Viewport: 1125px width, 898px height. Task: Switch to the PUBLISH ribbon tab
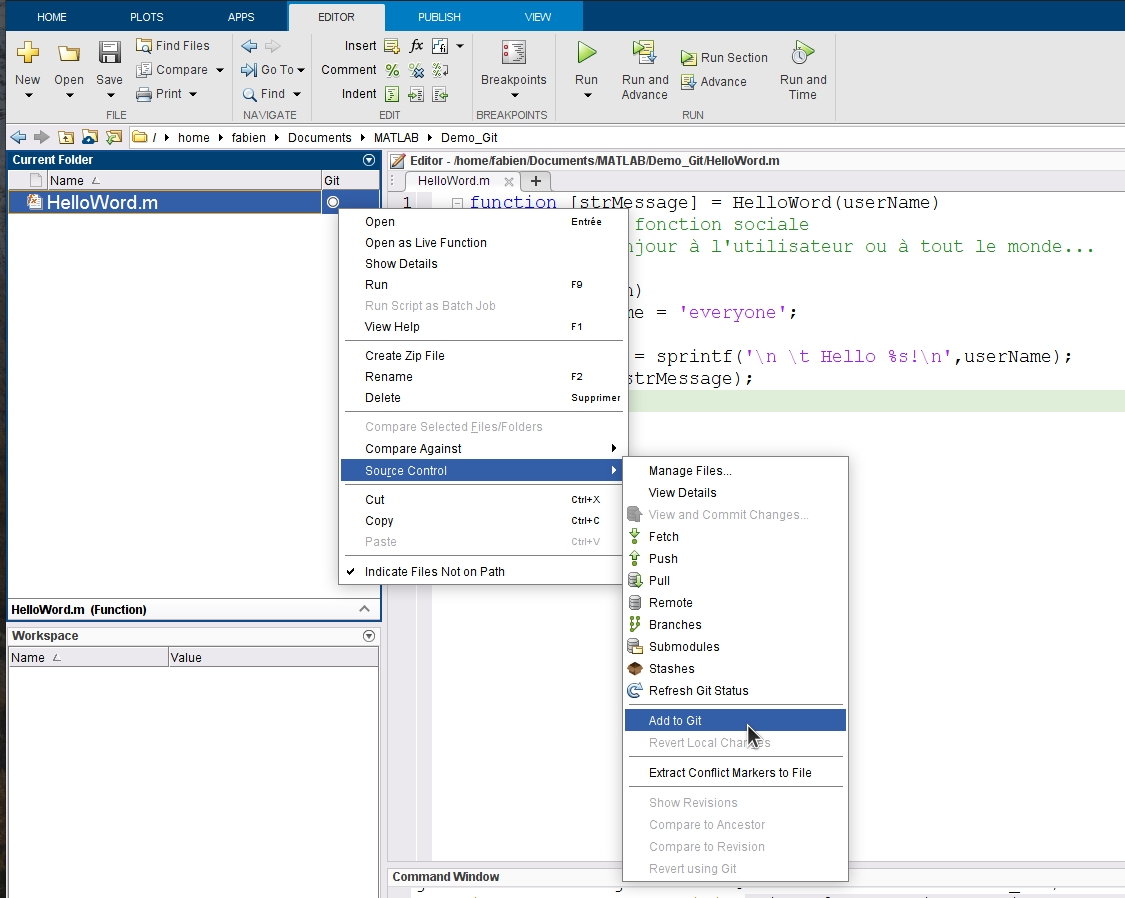click(439, 17)
